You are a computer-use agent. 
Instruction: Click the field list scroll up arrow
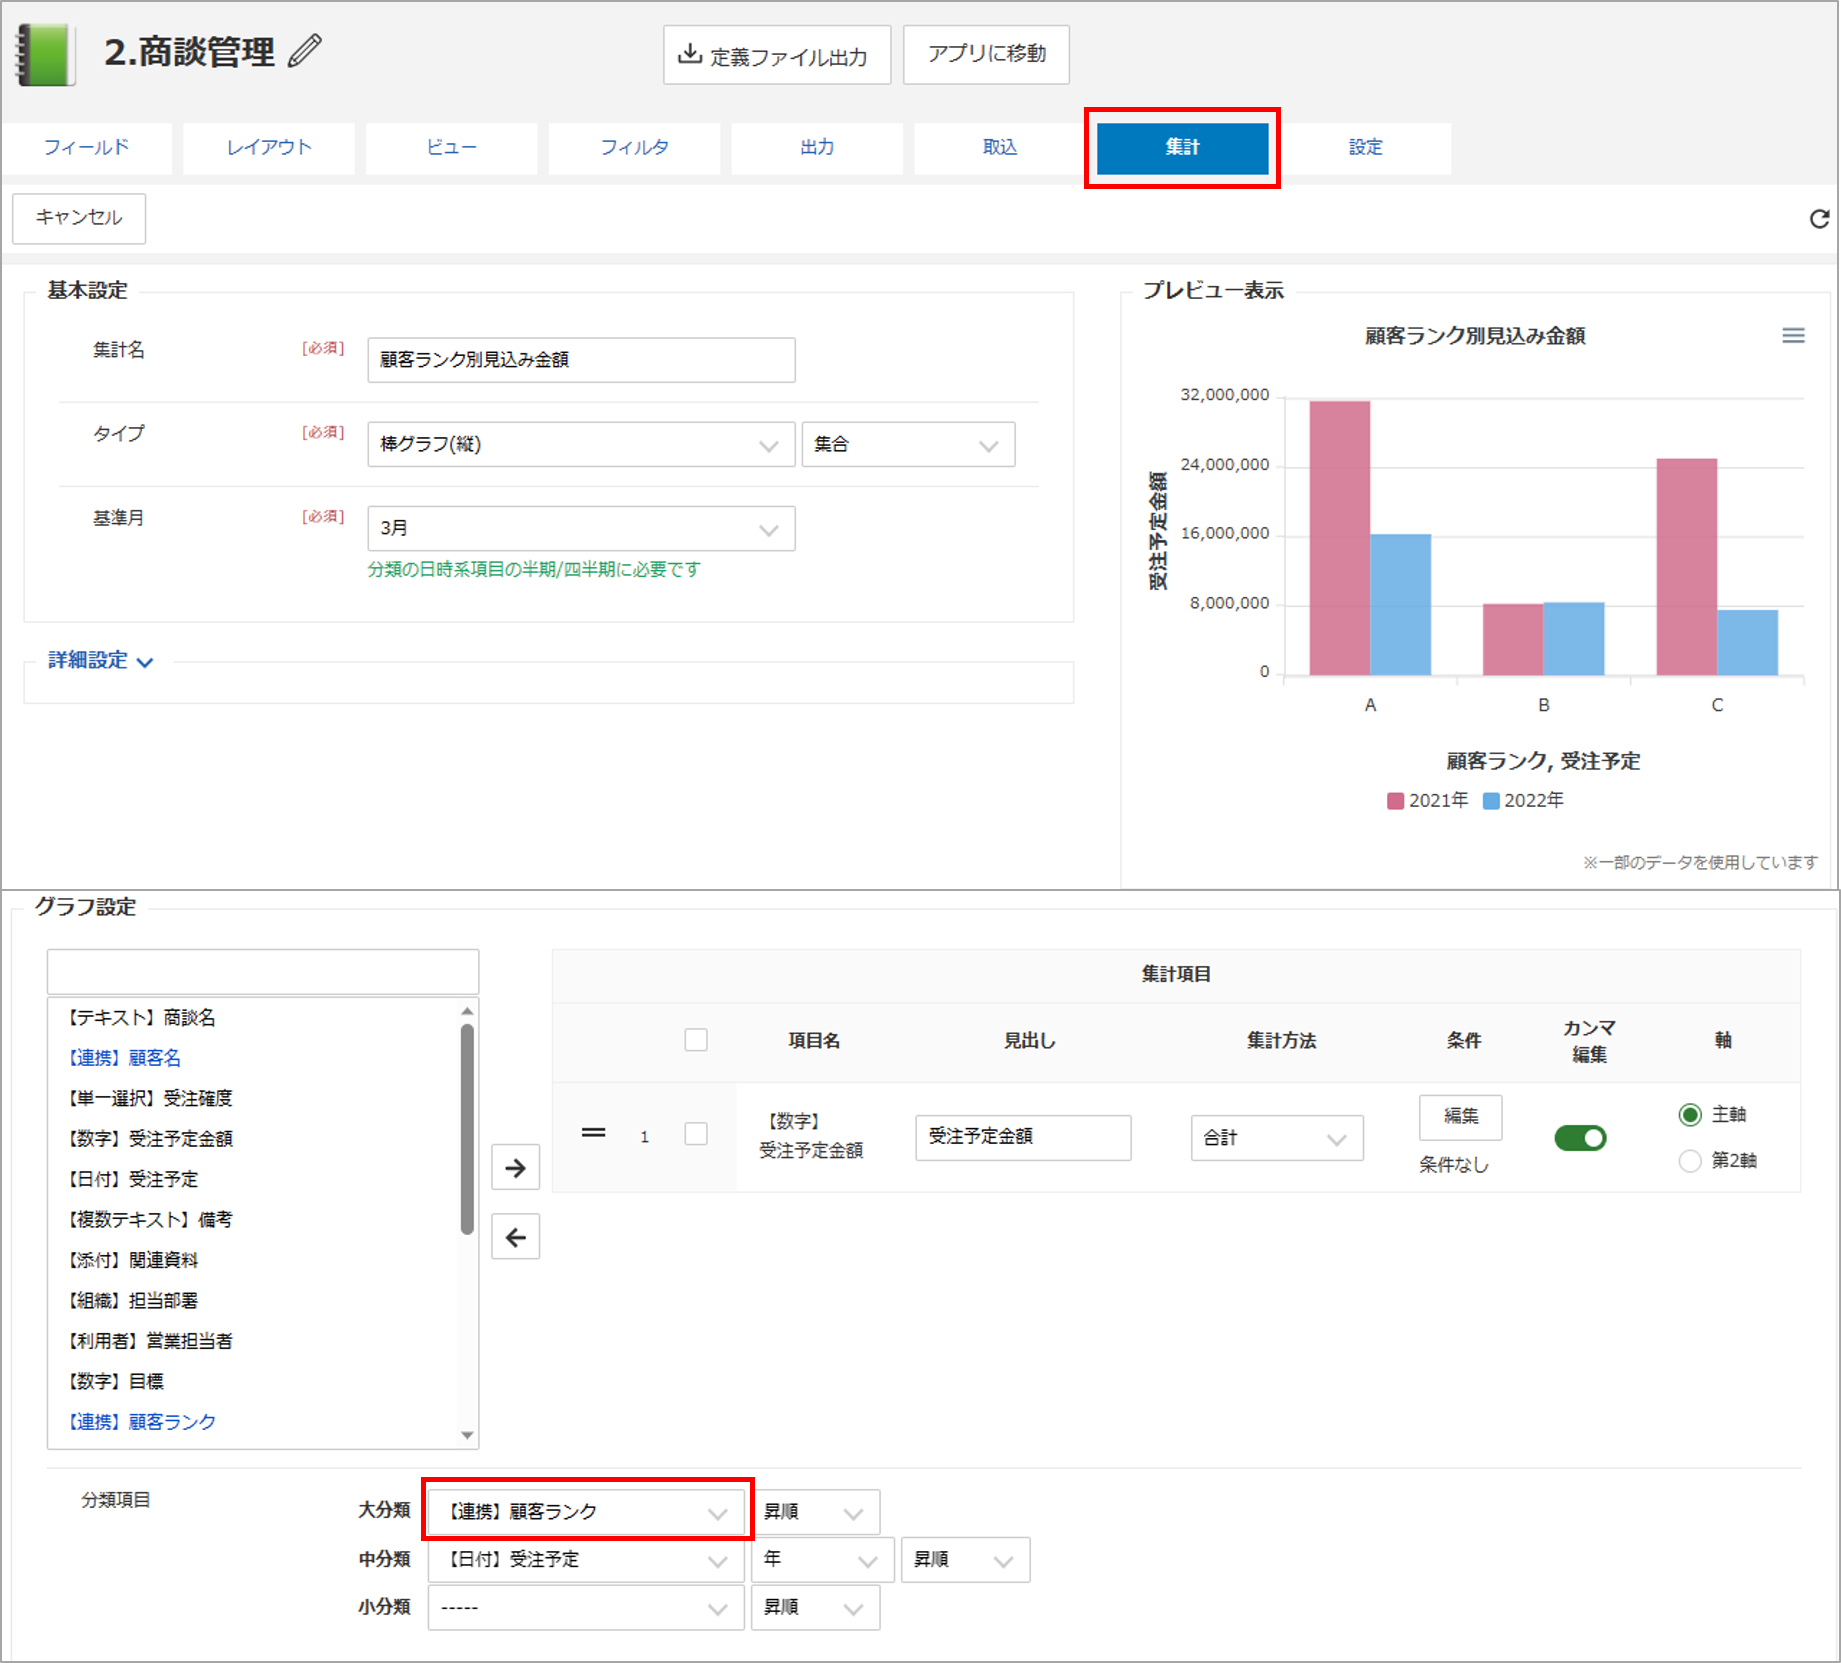click(x=467, y=1011)
